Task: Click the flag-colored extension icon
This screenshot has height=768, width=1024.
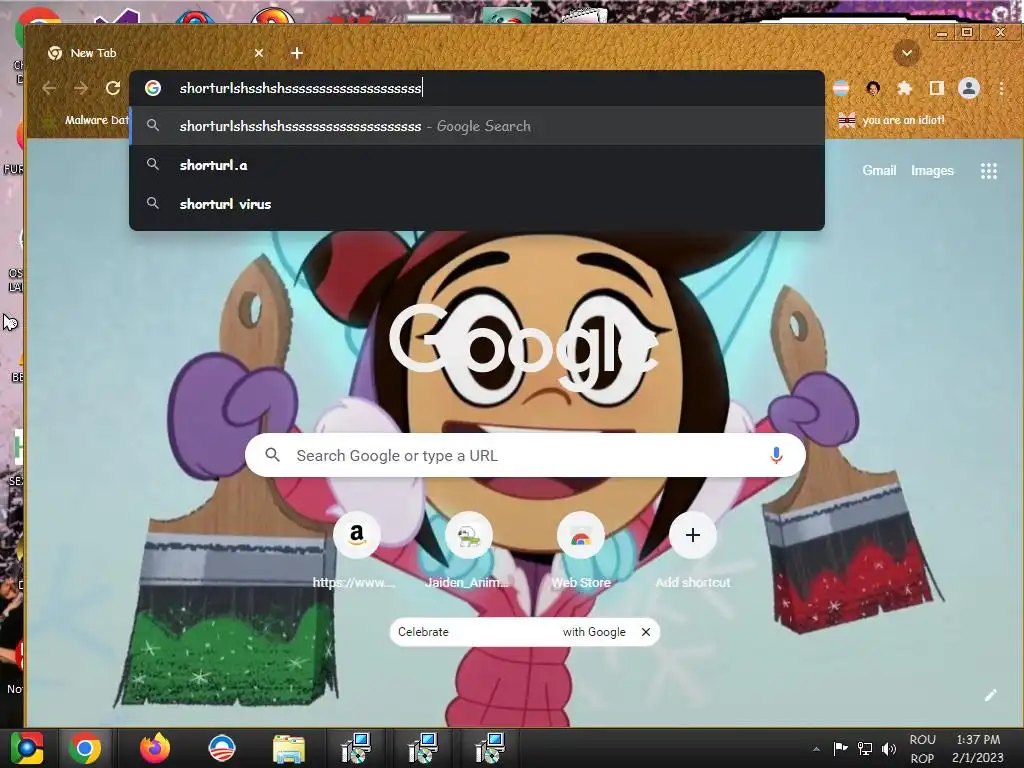Action: pos(841,88)
